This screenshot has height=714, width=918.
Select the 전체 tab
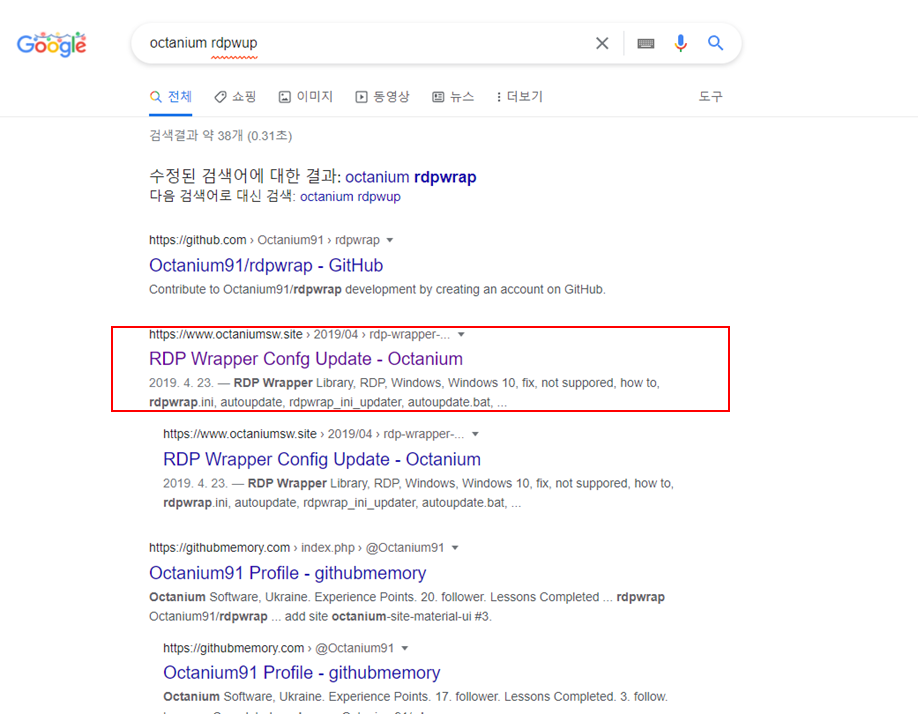click(x=171, y=97)
